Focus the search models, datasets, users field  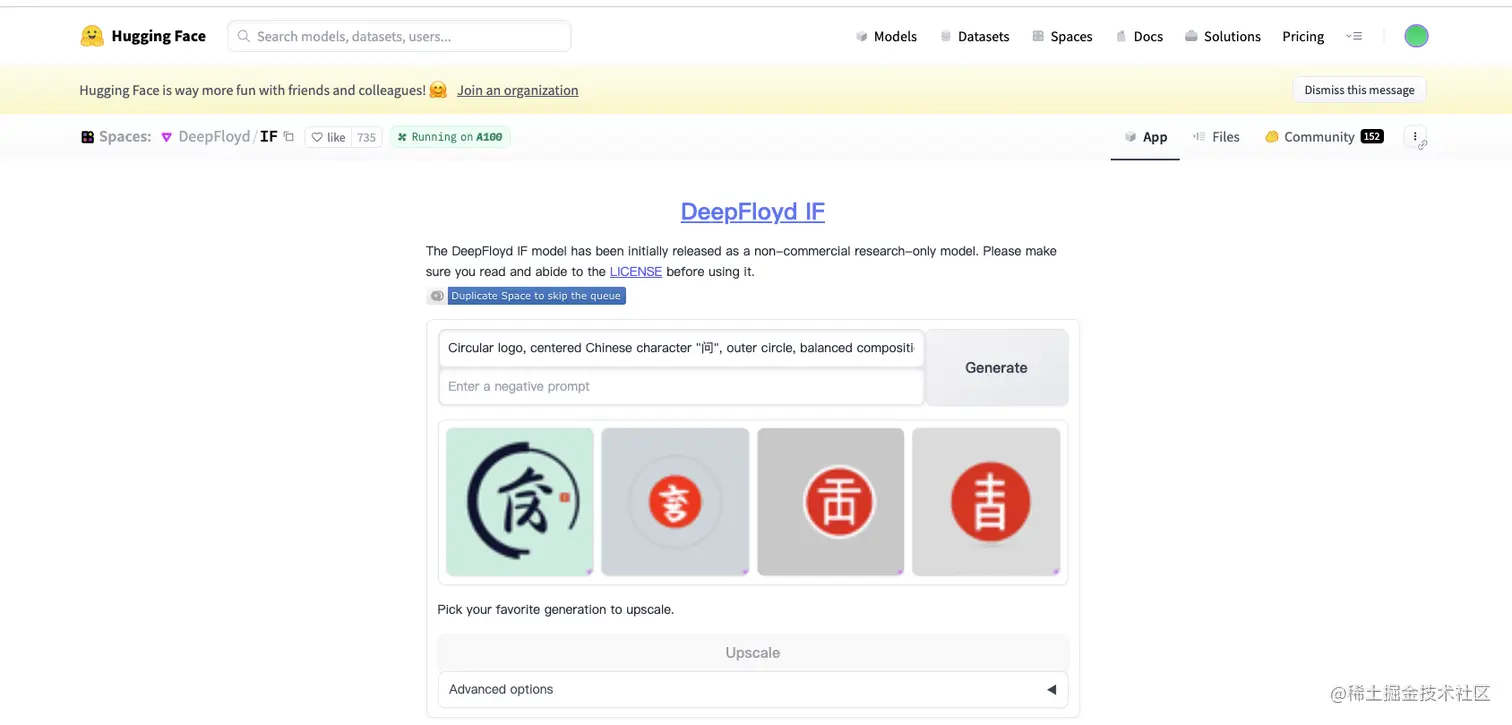400,36
